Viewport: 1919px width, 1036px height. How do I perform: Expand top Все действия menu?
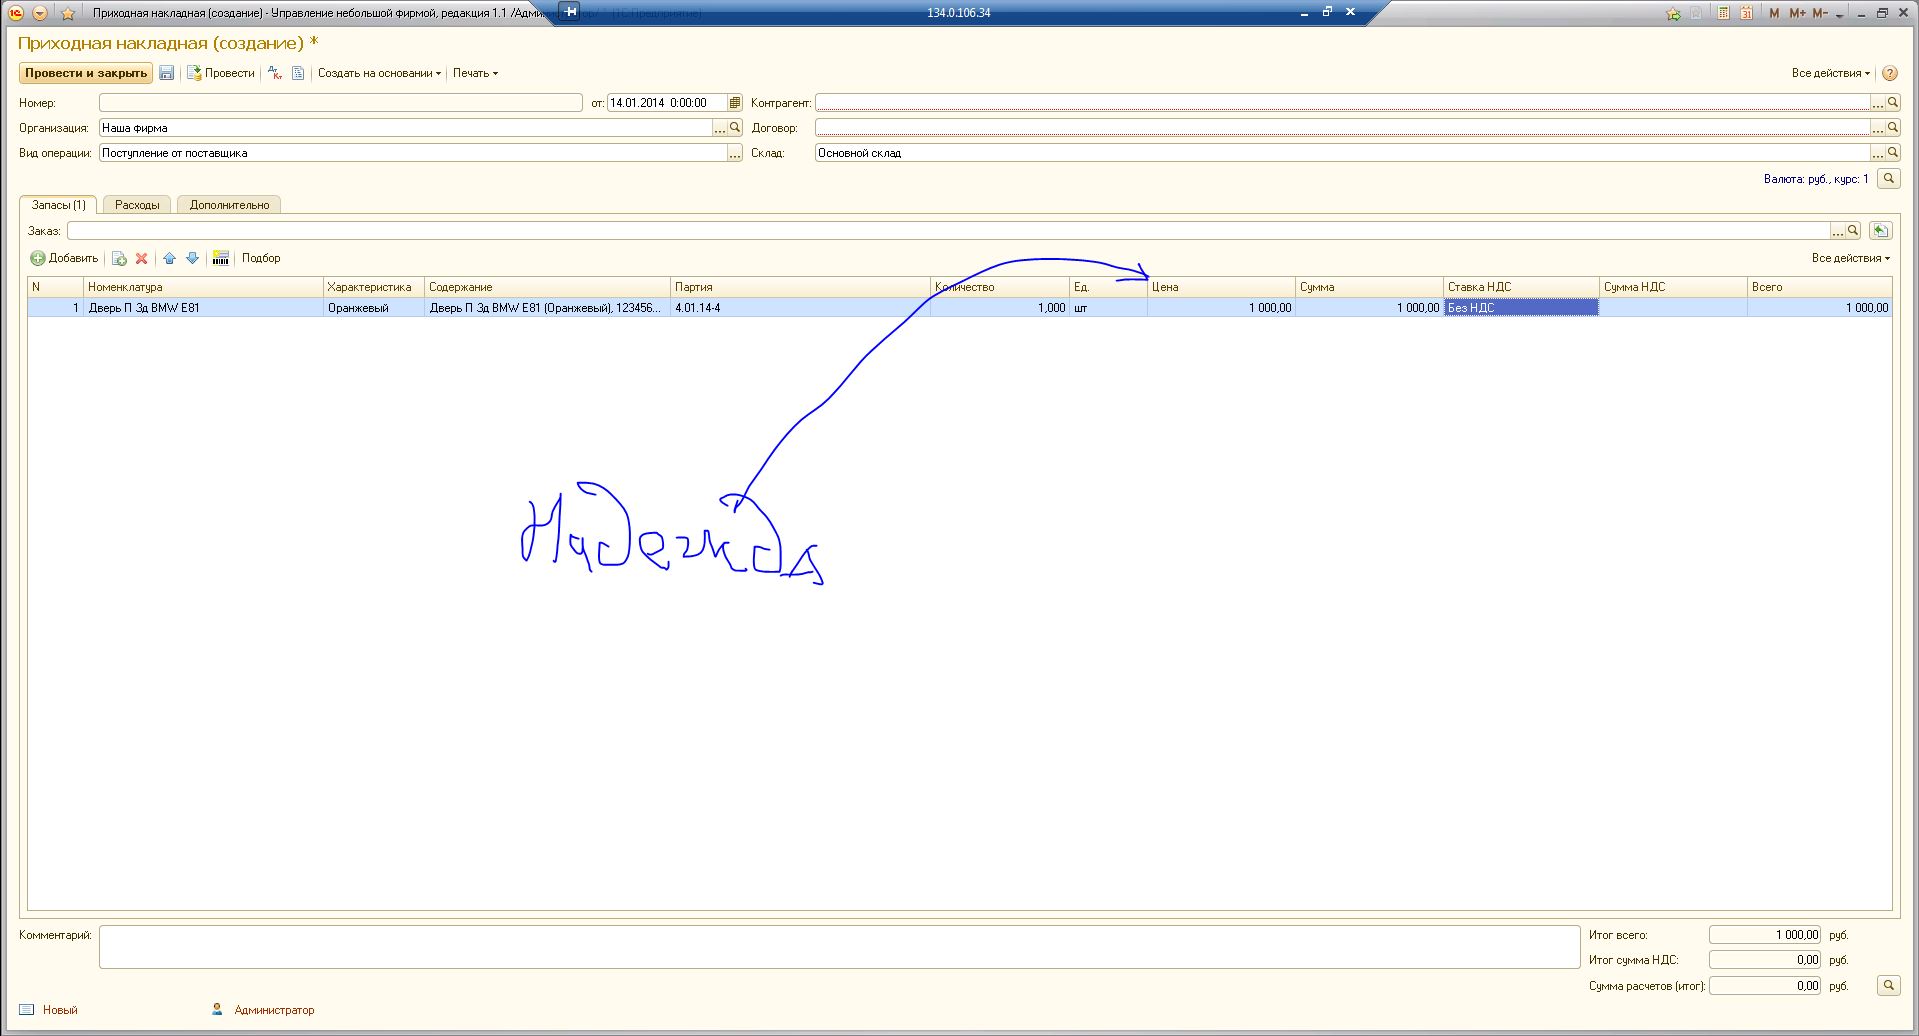(x=1830, y=73)
